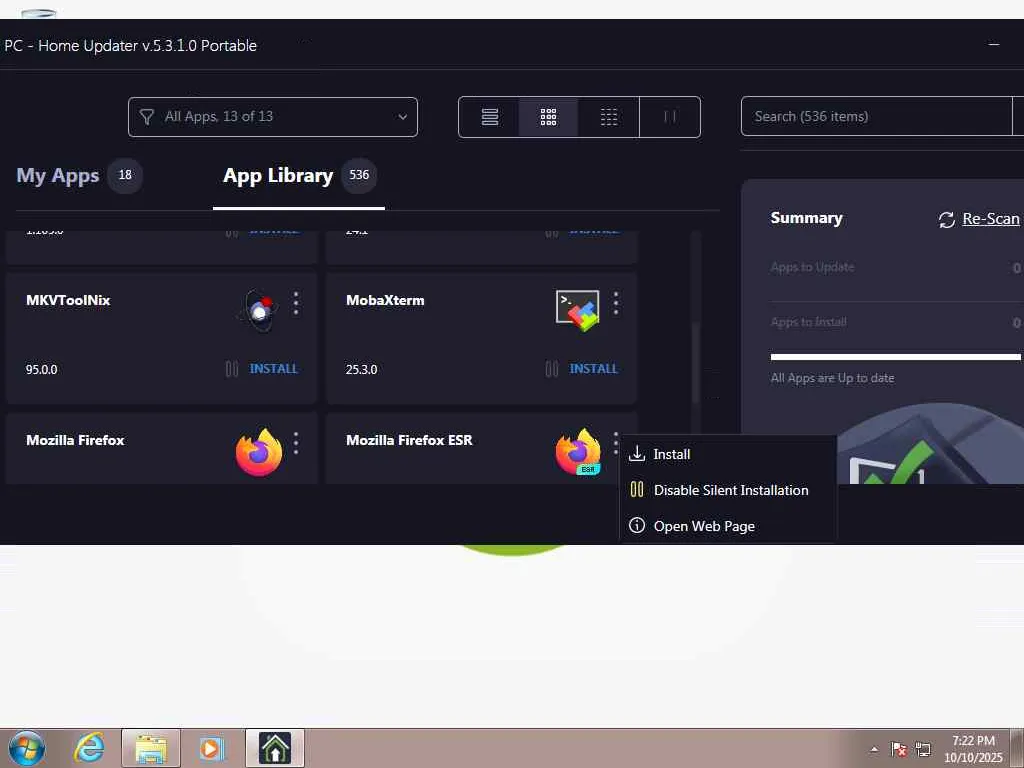Click MobaXterm version 25.3.0
Viewport: 1024px width, 768px height.
pos(362,370)
